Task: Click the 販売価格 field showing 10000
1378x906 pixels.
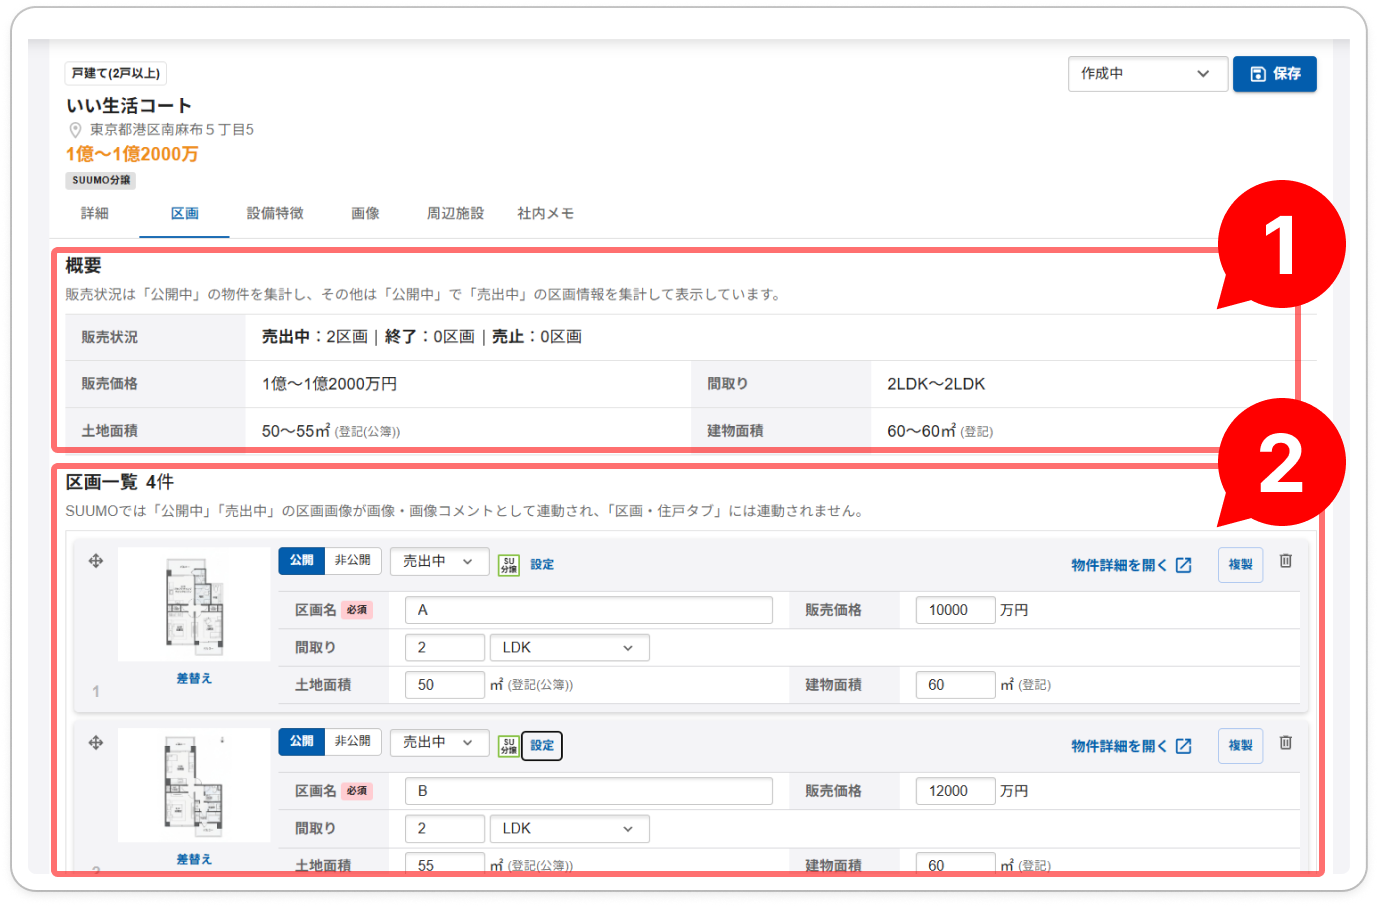Action: [956, 610]
